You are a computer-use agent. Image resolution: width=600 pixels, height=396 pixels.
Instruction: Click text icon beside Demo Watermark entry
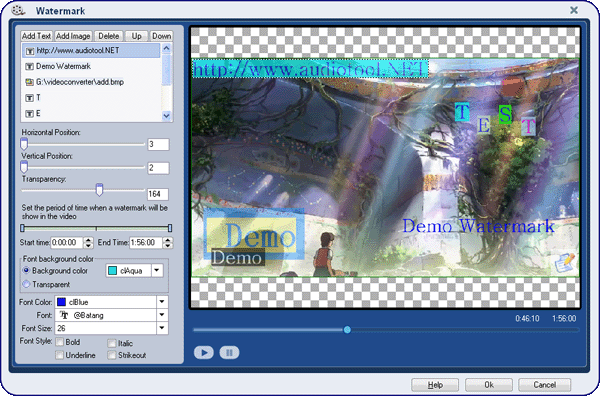pos(29,67)
